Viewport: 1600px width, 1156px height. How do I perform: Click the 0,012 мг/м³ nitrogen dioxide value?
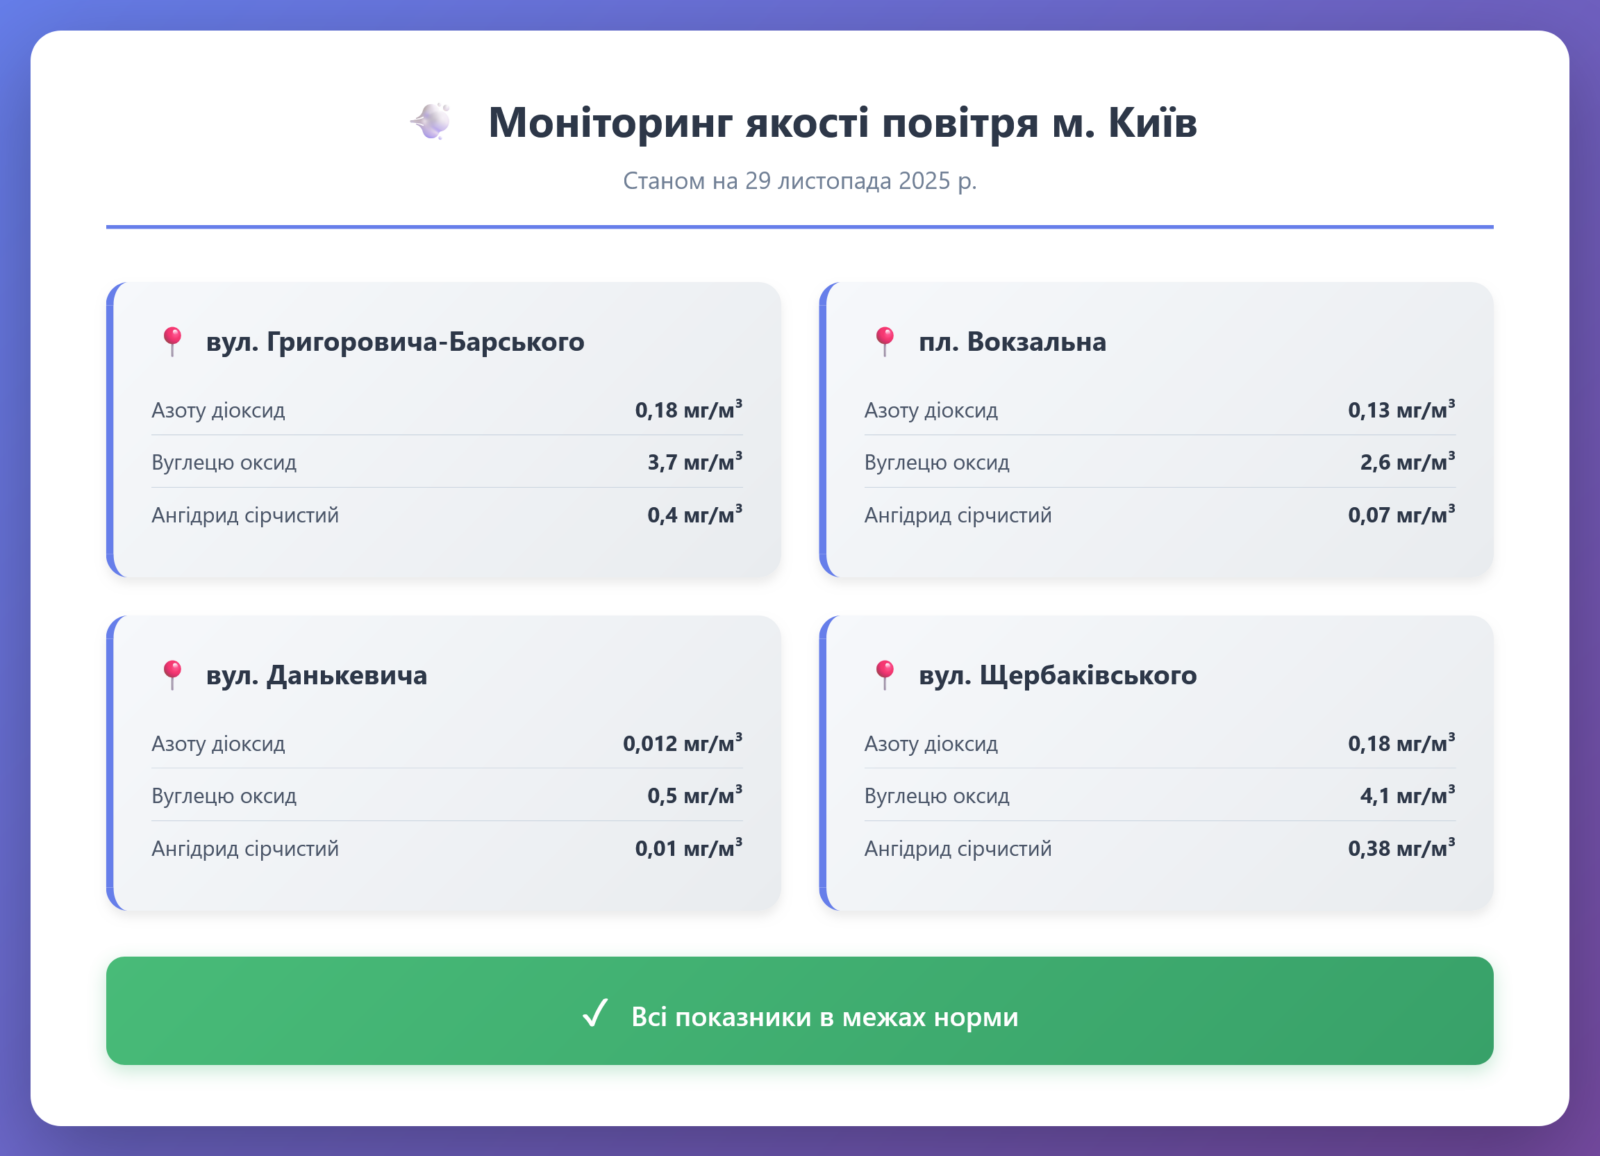click(x=682, y=743)
